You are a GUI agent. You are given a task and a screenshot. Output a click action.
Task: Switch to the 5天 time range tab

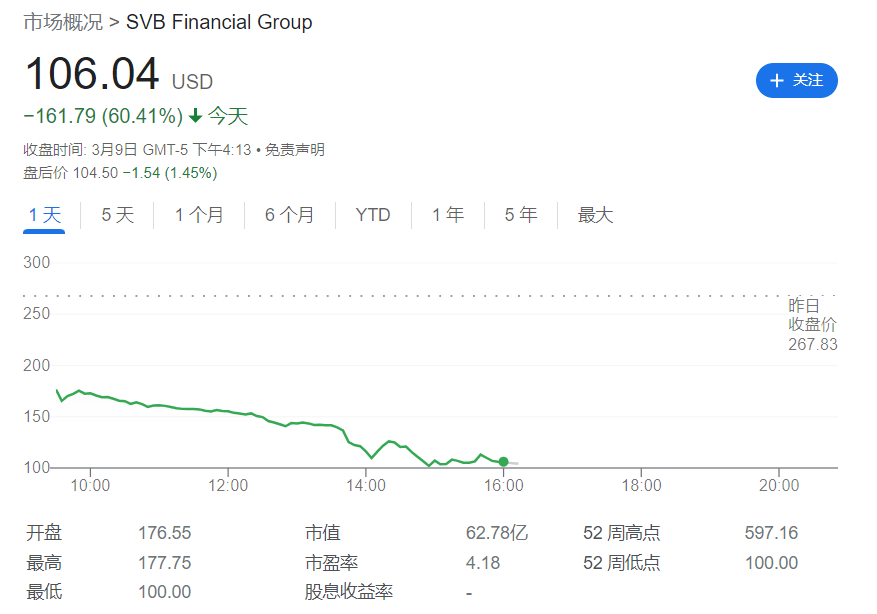point(116,214)
